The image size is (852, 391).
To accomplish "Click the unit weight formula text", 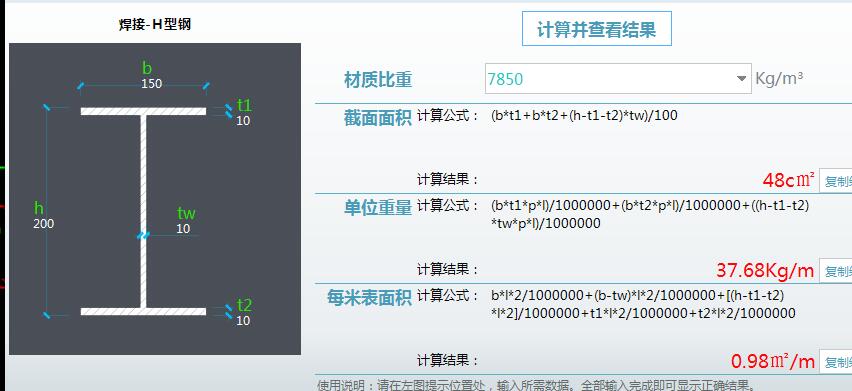I will tap(650, 215).
